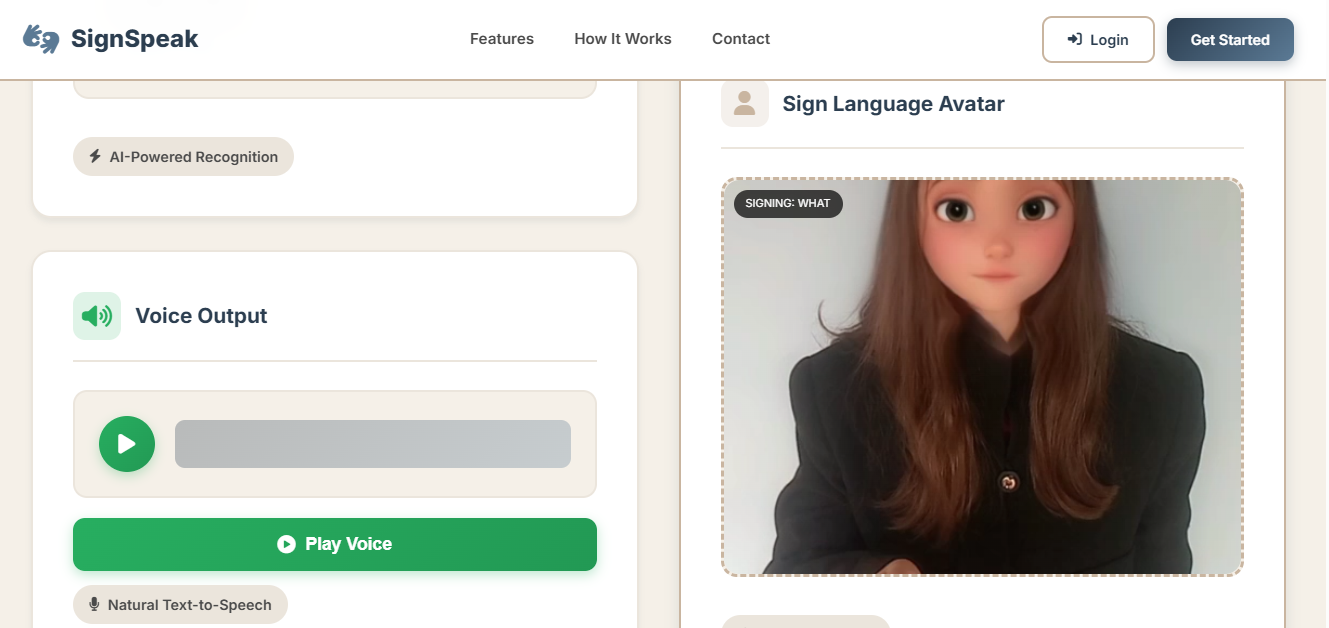Click the SignSpeak hands logo icon

(41, 39)
